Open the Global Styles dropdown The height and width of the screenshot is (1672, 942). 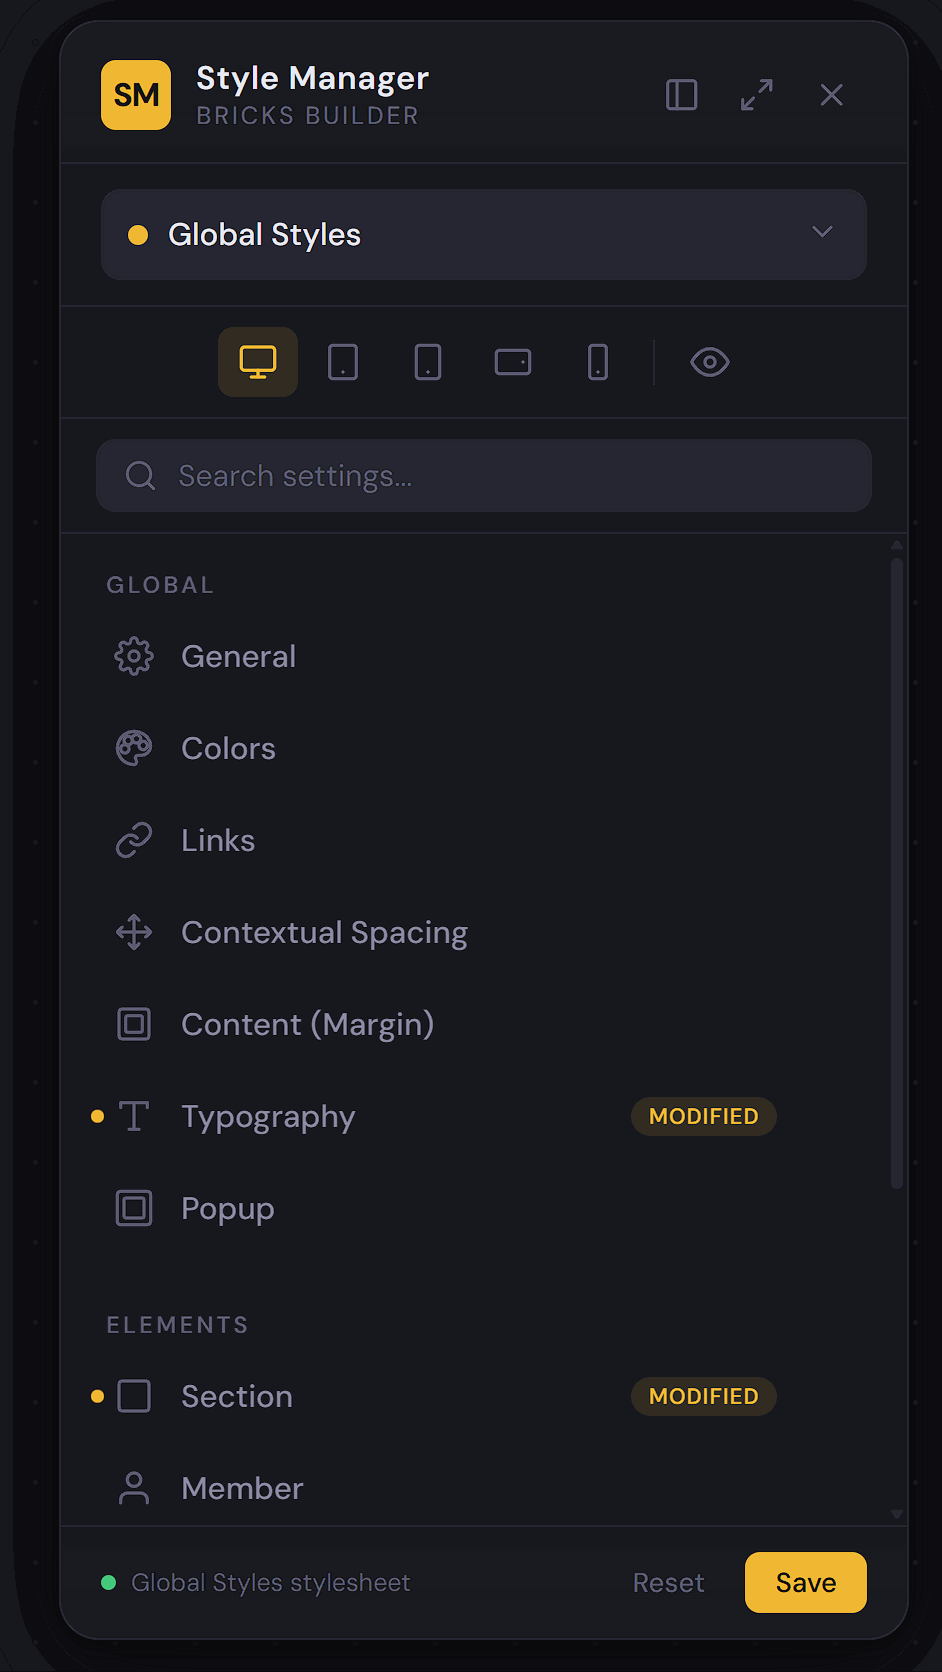483,235
